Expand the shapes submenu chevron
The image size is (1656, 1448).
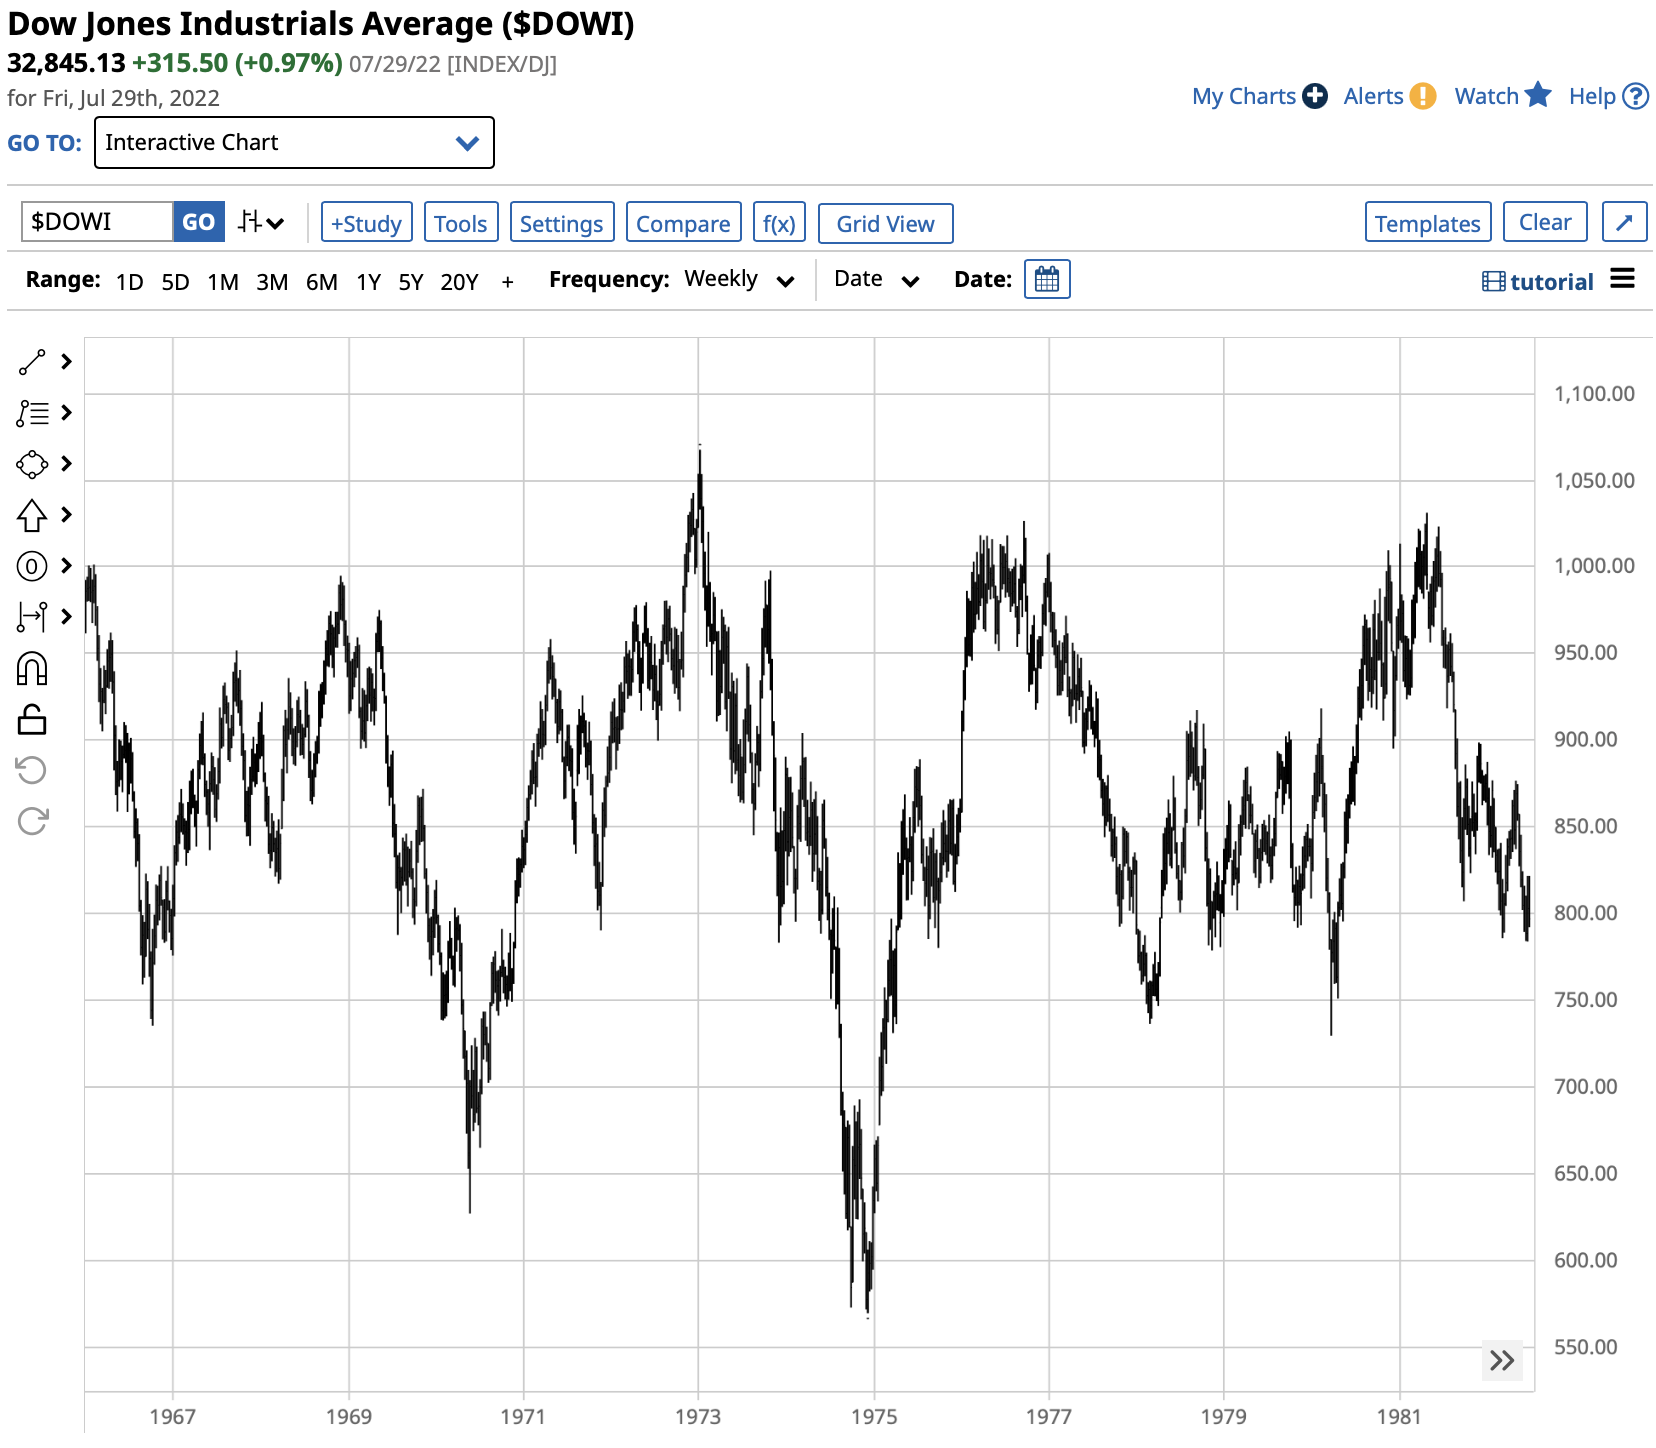coord(67,464)
